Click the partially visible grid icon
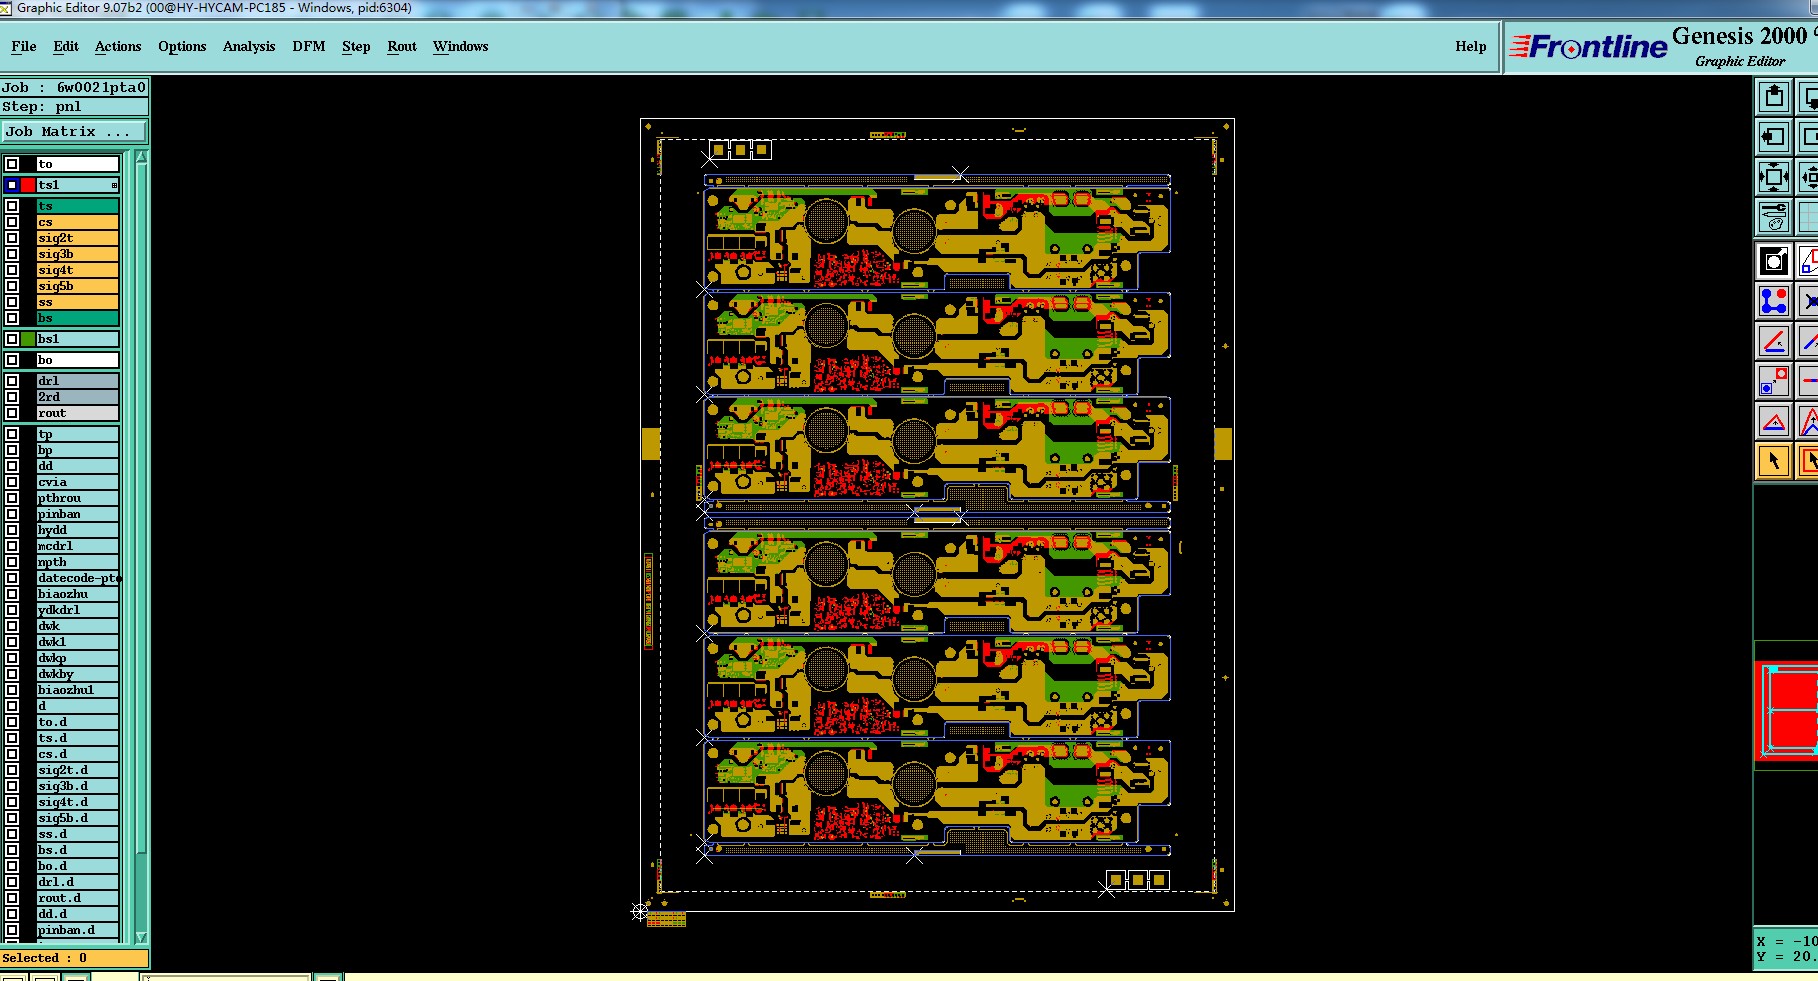The width and height of the screenshot is (1818, 981). (1807, 217)
